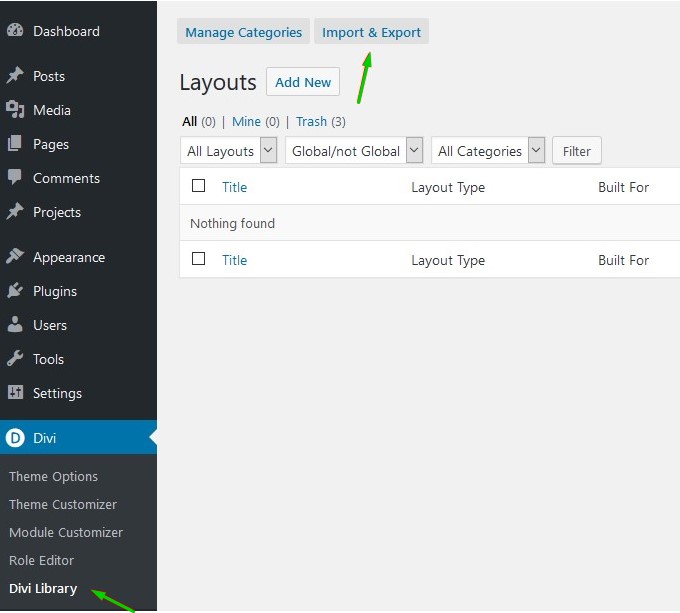The image size is (680, 613).
Task: Click the Users person icon
Action: 15,325
